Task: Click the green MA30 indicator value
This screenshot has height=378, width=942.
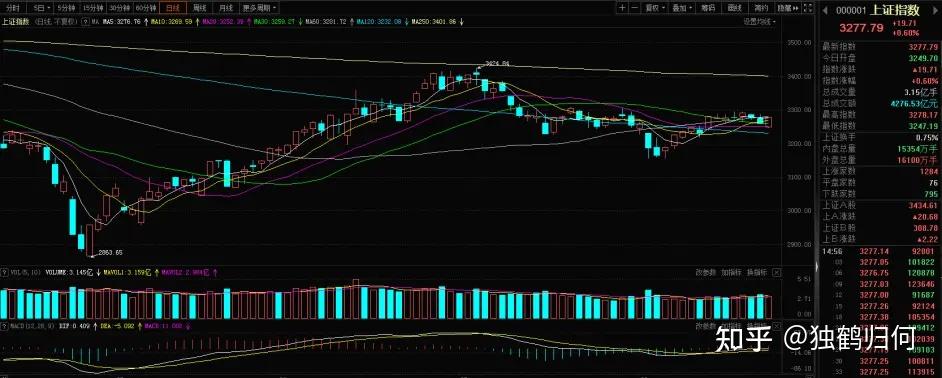Action: pos(274,21)
